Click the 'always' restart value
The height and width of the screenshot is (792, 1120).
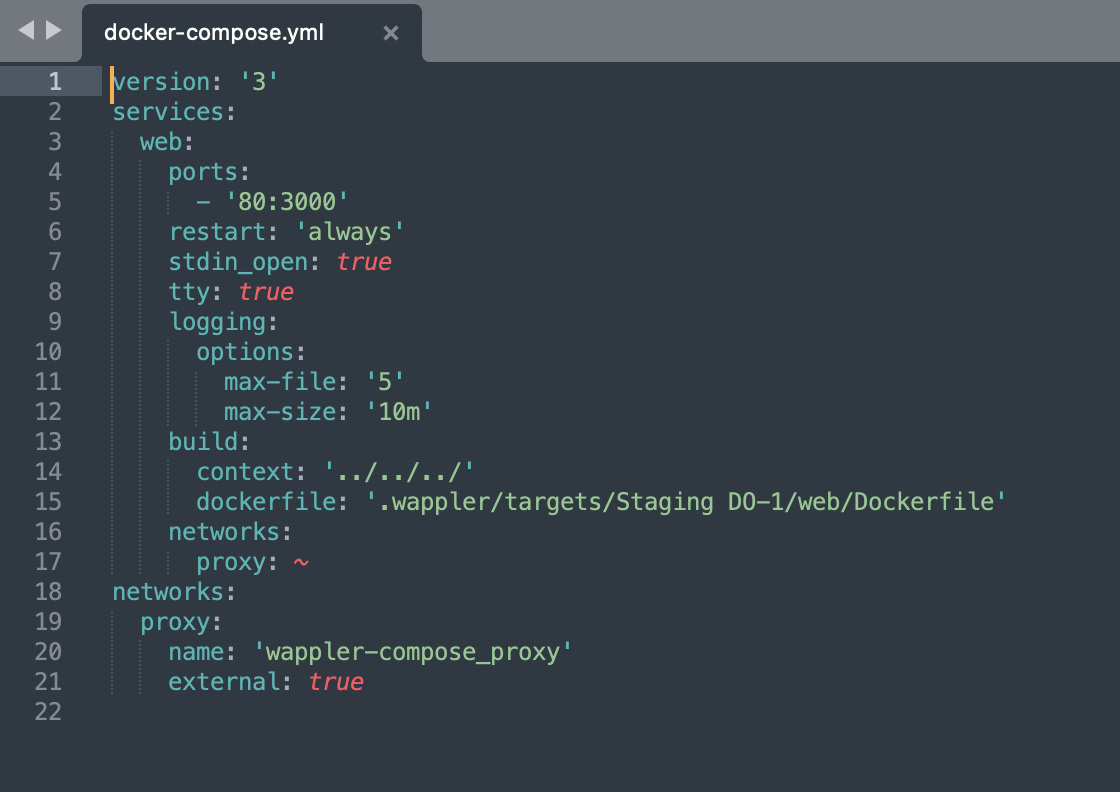click(350, 232)
